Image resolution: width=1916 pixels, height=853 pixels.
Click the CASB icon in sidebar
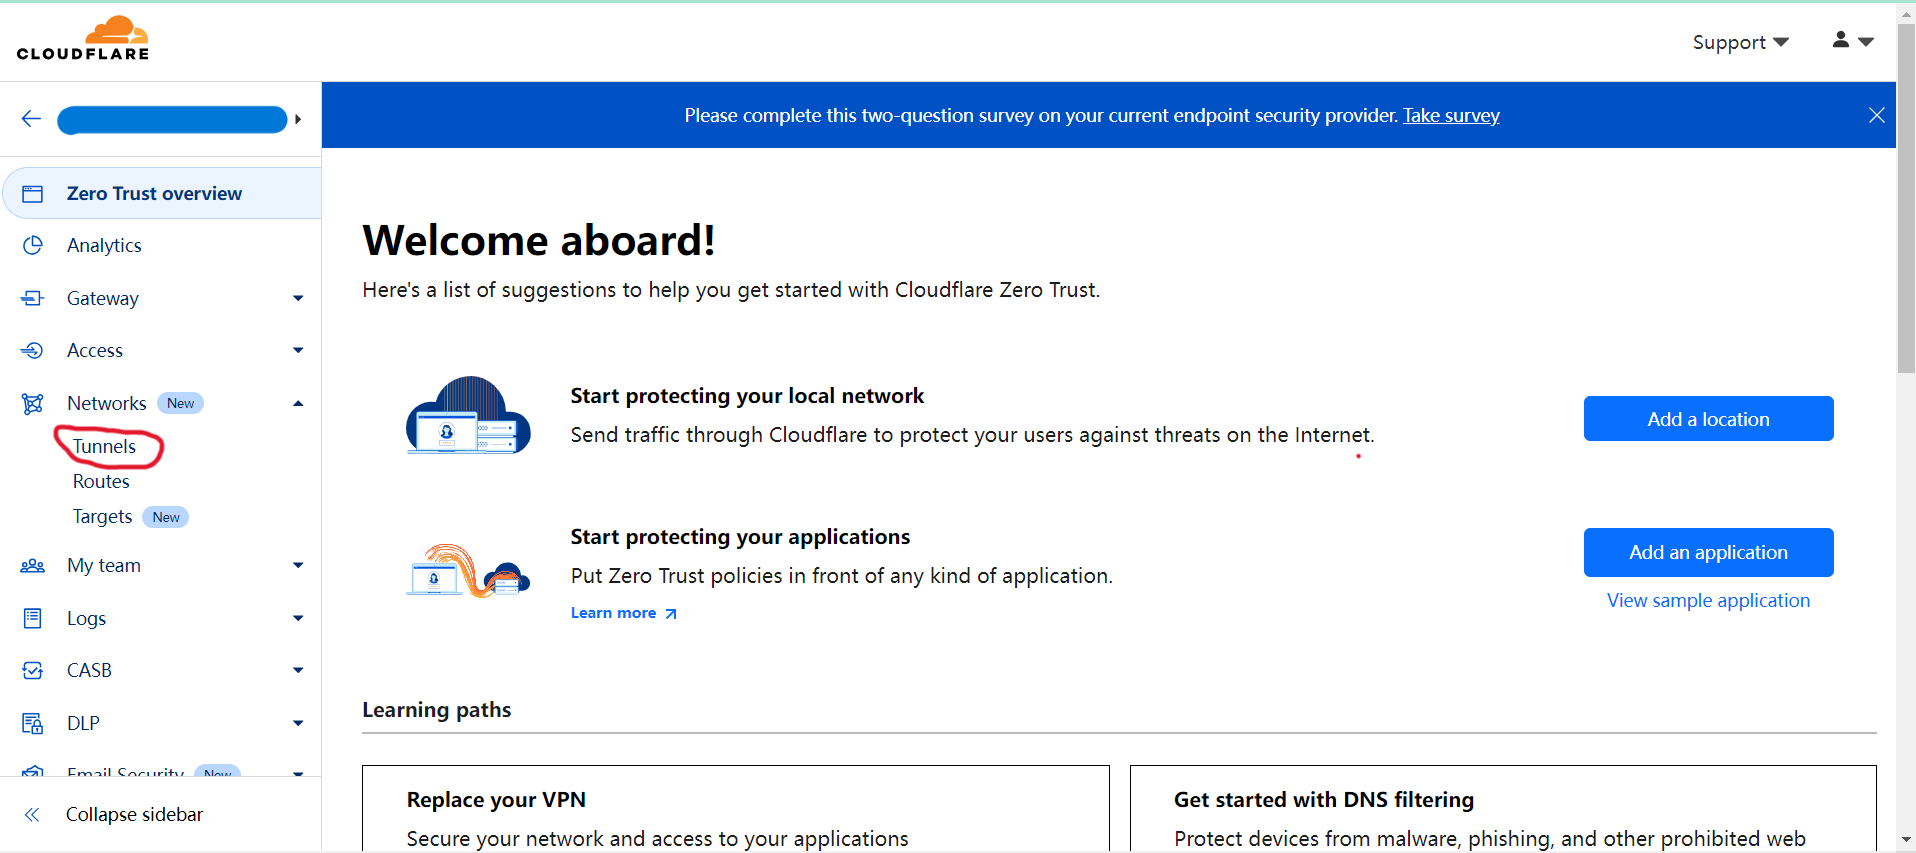coord(33,670)
